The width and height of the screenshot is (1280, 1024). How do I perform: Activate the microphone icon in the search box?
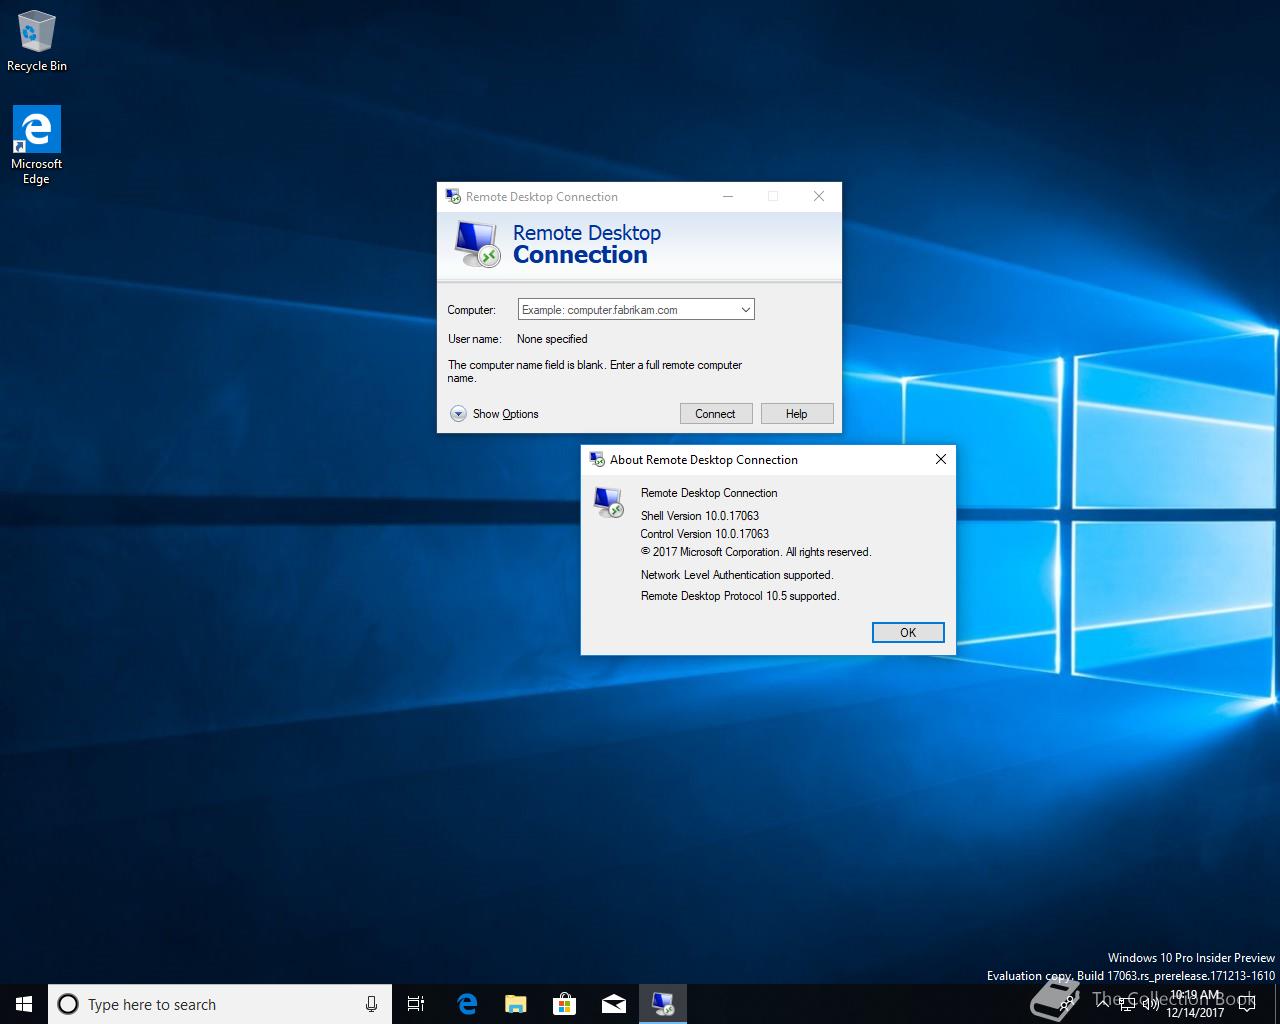tap(371, 1004)
